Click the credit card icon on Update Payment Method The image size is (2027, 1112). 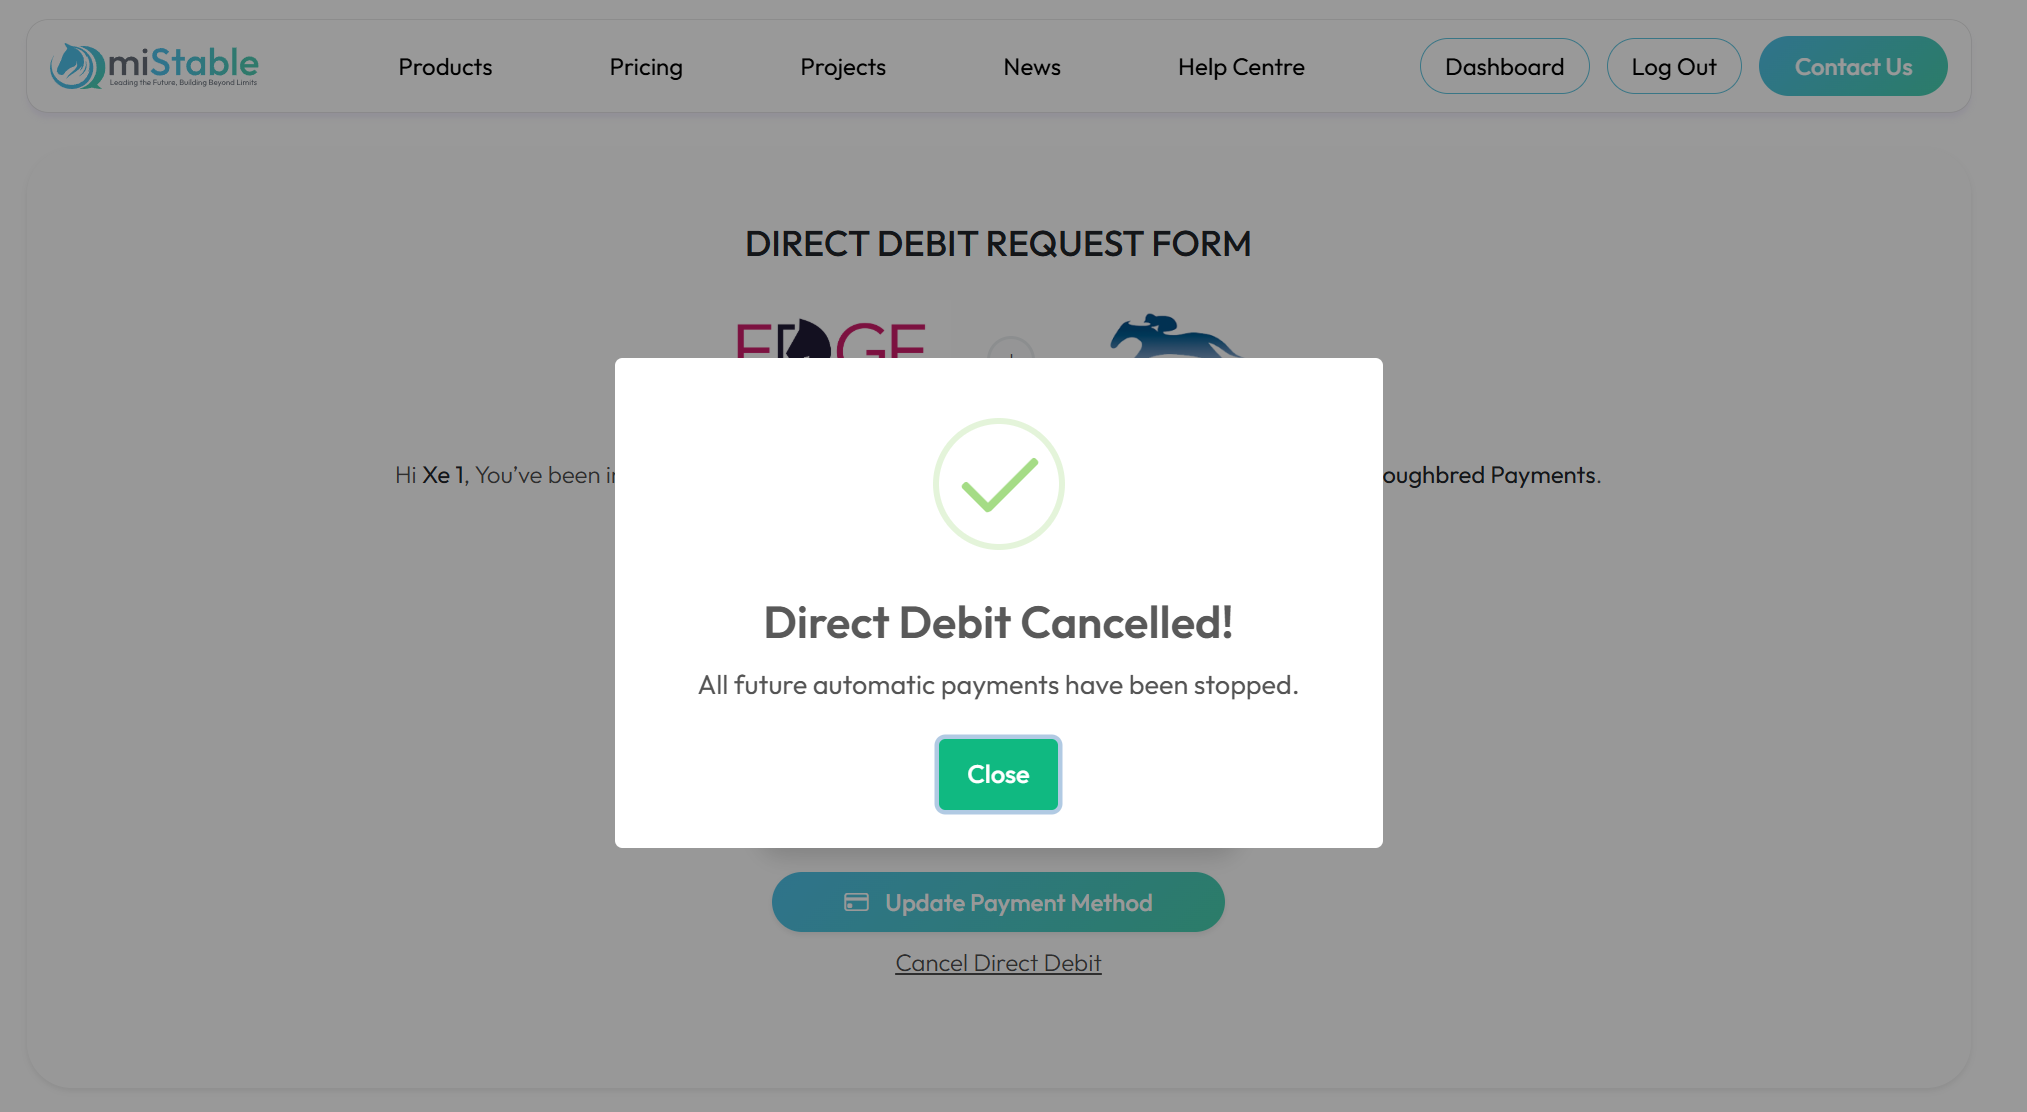point(856,902)
